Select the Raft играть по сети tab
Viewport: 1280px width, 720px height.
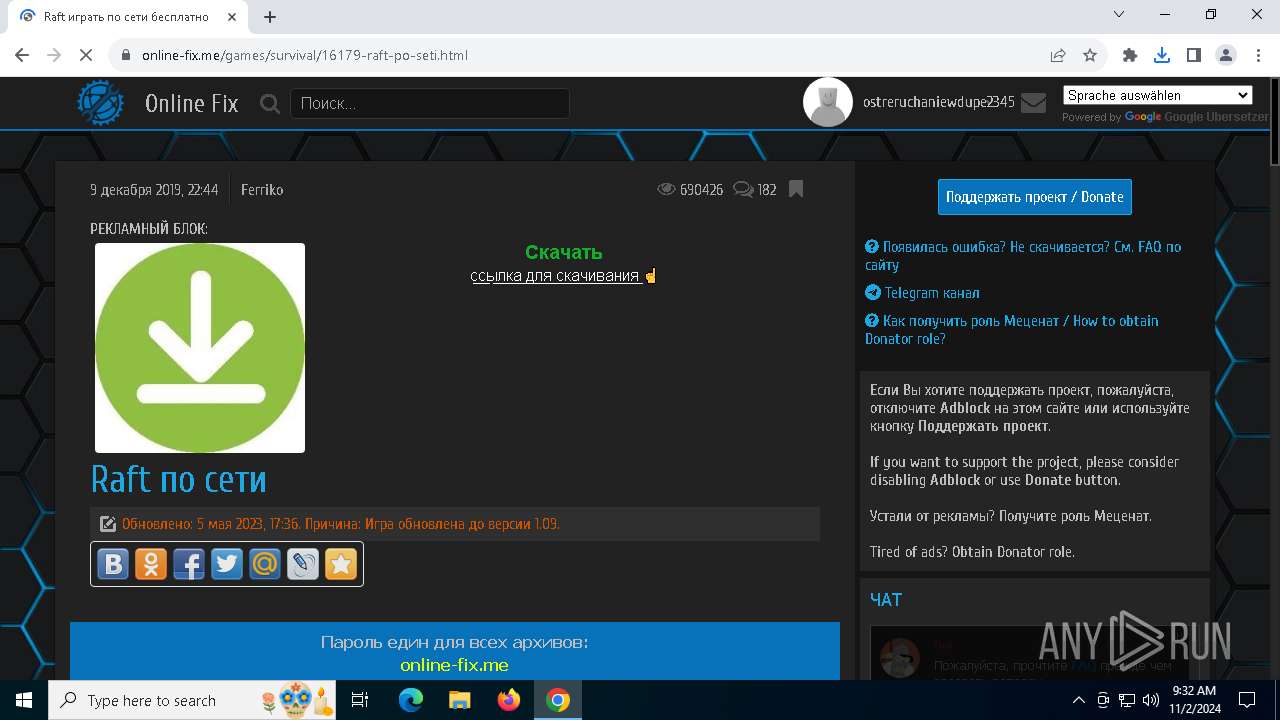tap(126, 17)
